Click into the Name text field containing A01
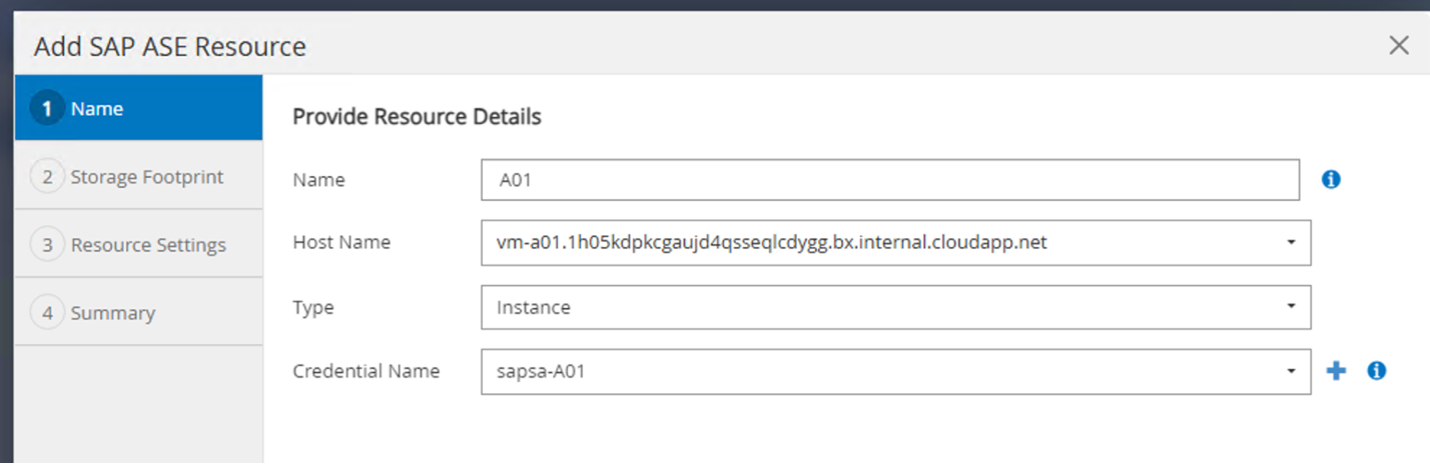 (x=889, y=180)
